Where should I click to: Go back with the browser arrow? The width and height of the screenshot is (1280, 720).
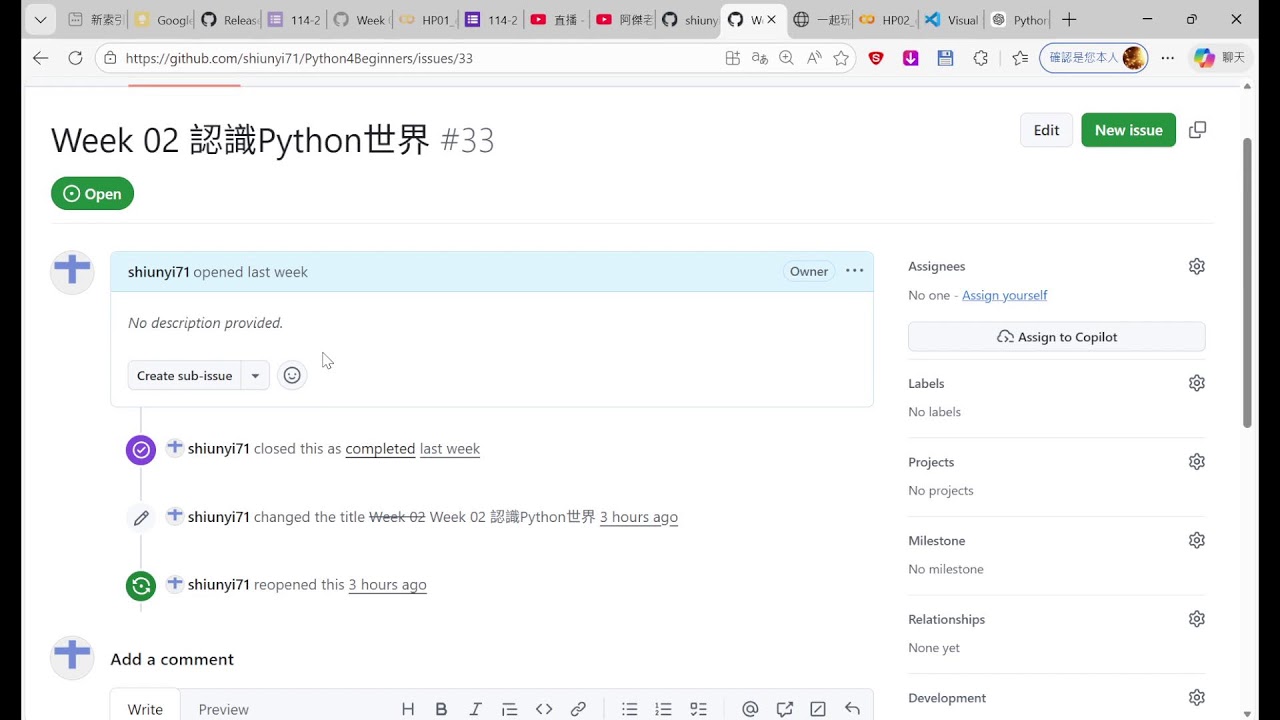[40, 58]
